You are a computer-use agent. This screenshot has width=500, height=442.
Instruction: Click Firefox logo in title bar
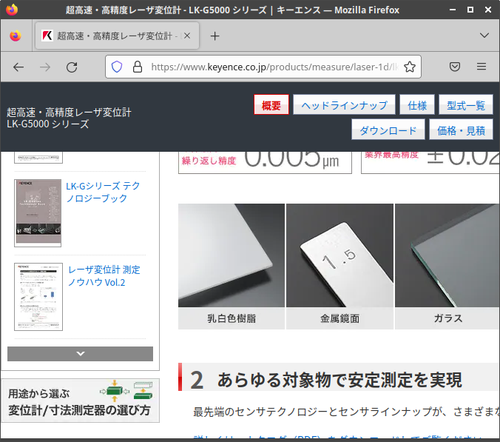pyautogui.click(x=12, y=9)
